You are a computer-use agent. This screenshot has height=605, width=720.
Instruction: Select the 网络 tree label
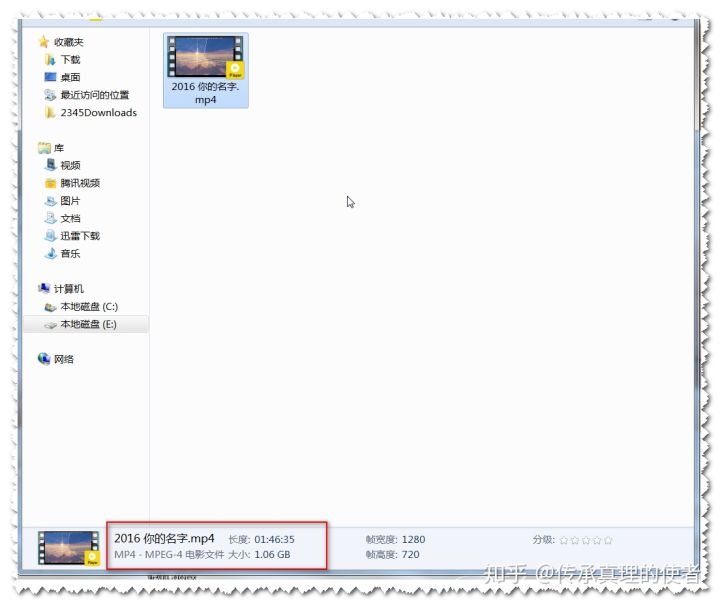coord(64,359)
